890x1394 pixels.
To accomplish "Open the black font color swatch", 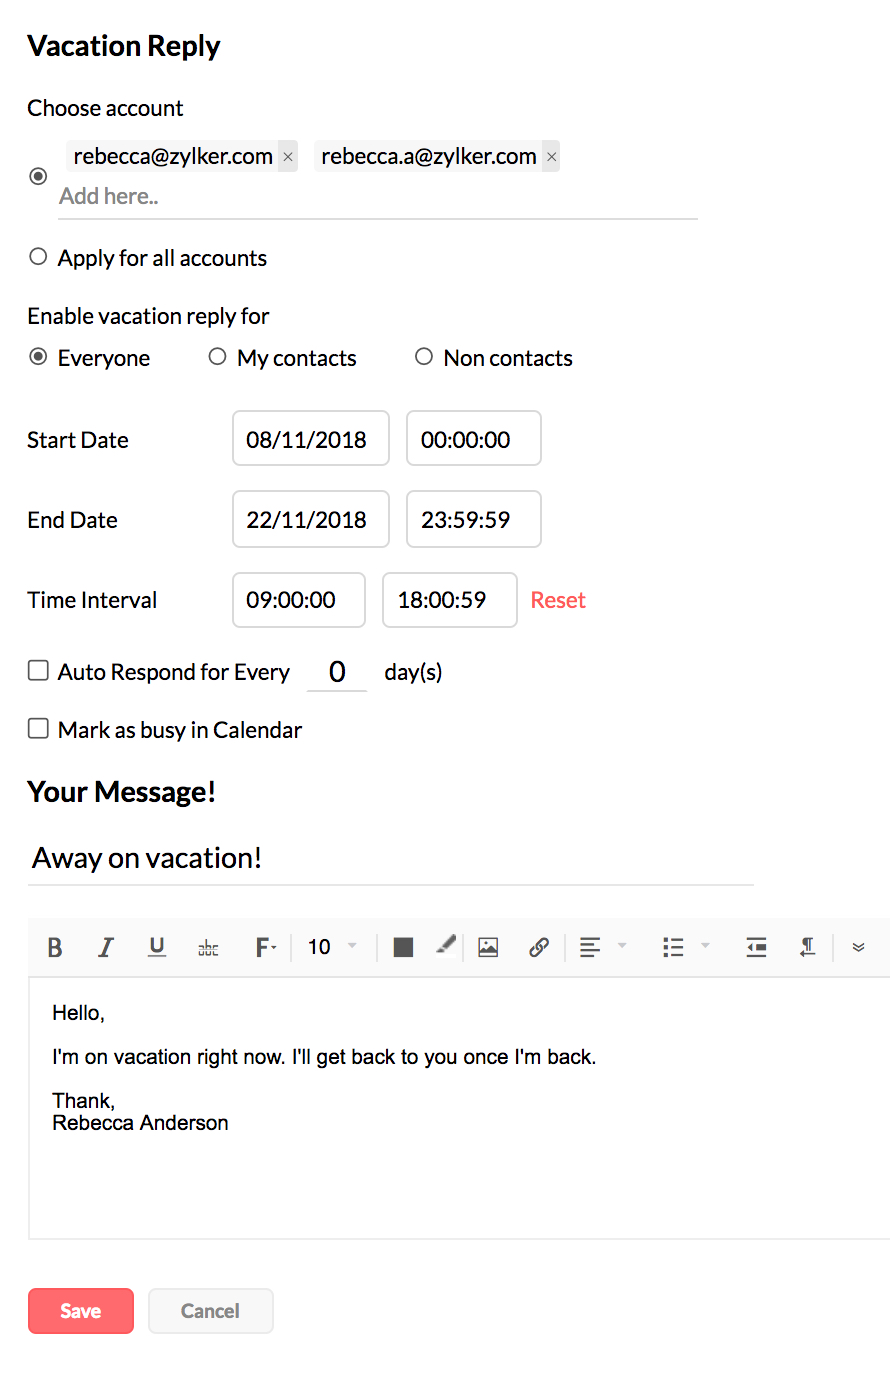I will coord(404,947).
